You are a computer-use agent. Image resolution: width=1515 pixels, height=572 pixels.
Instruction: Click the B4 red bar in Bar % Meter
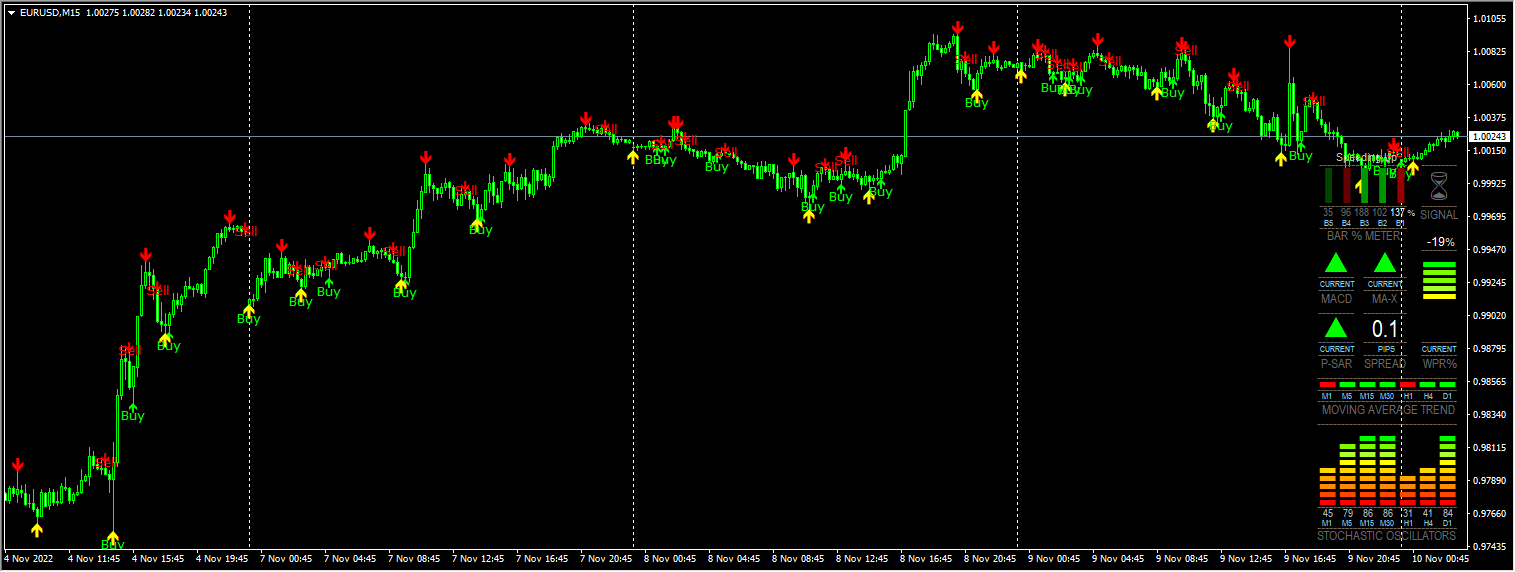pyautogui.click(x=1347, y=186)
